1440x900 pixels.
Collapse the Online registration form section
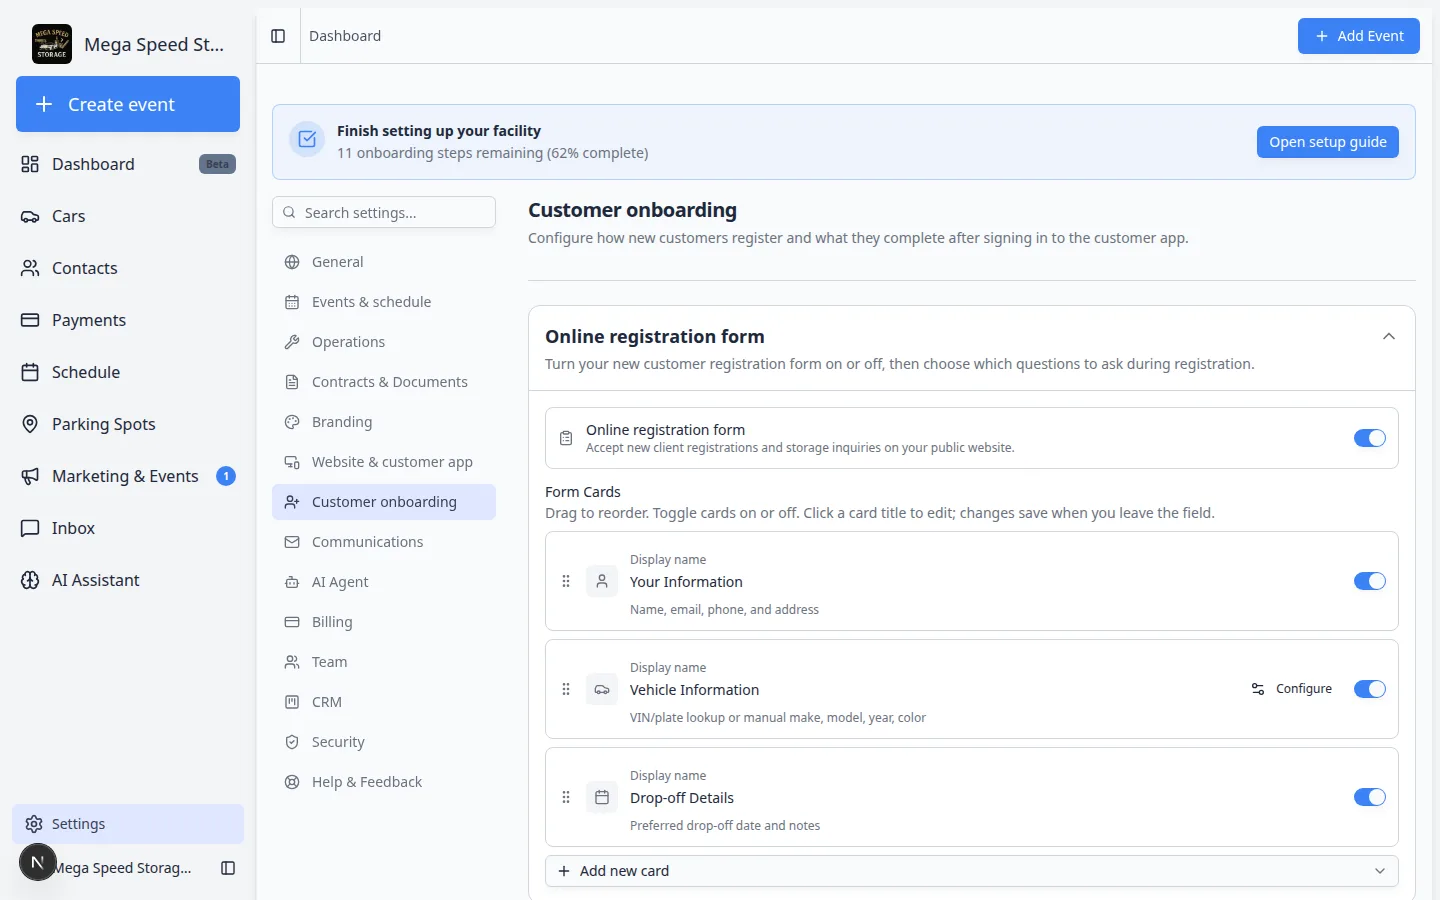[x=1388, y=336]
